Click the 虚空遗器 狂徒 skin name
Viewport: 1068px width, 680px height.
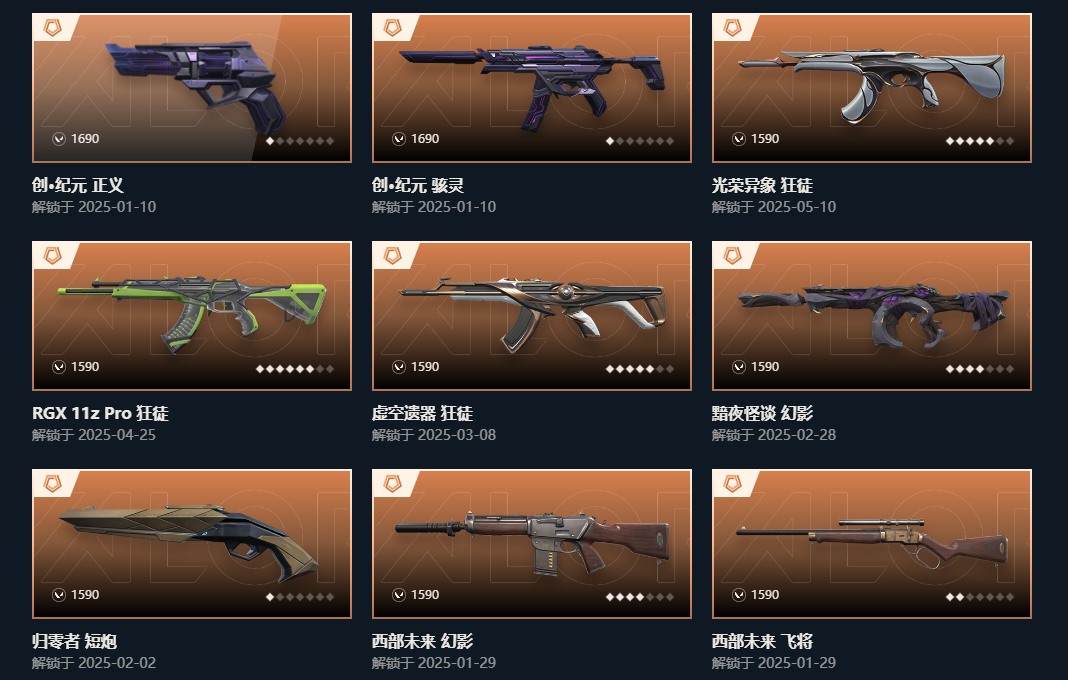click(422, 414)
